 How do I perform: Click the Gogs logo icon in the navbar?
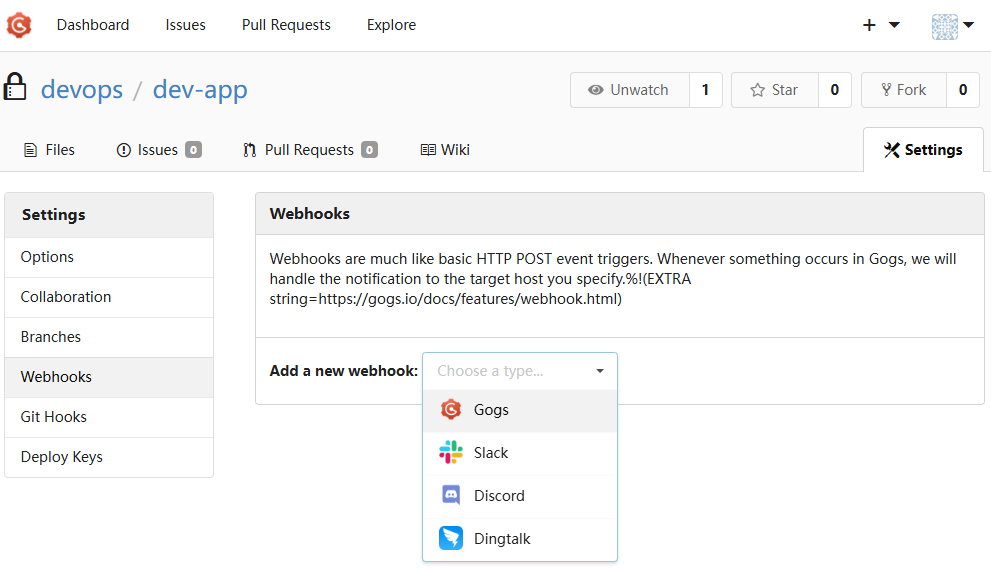[x=19, y=25]
